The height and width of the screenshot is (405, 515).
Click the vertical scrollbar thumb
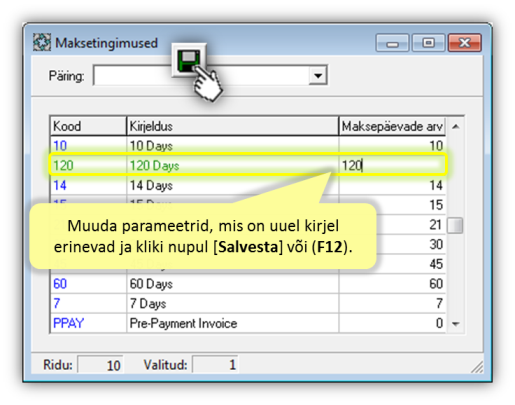(455, 225)
